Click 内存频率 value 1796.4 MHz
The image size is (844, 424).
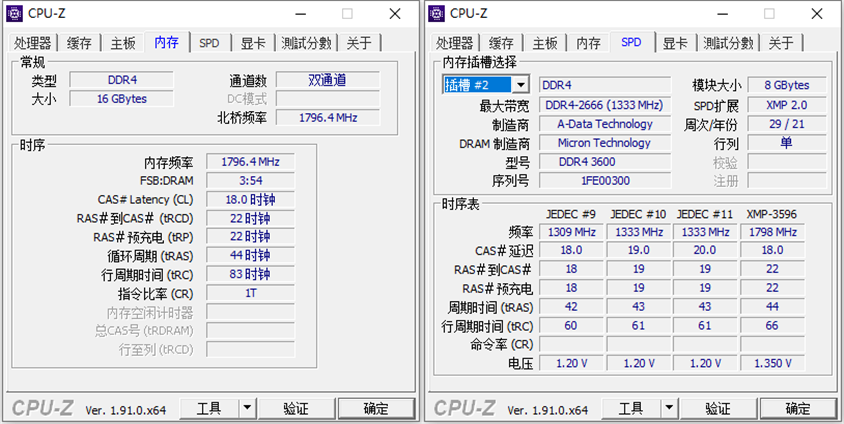click(250, 162)
